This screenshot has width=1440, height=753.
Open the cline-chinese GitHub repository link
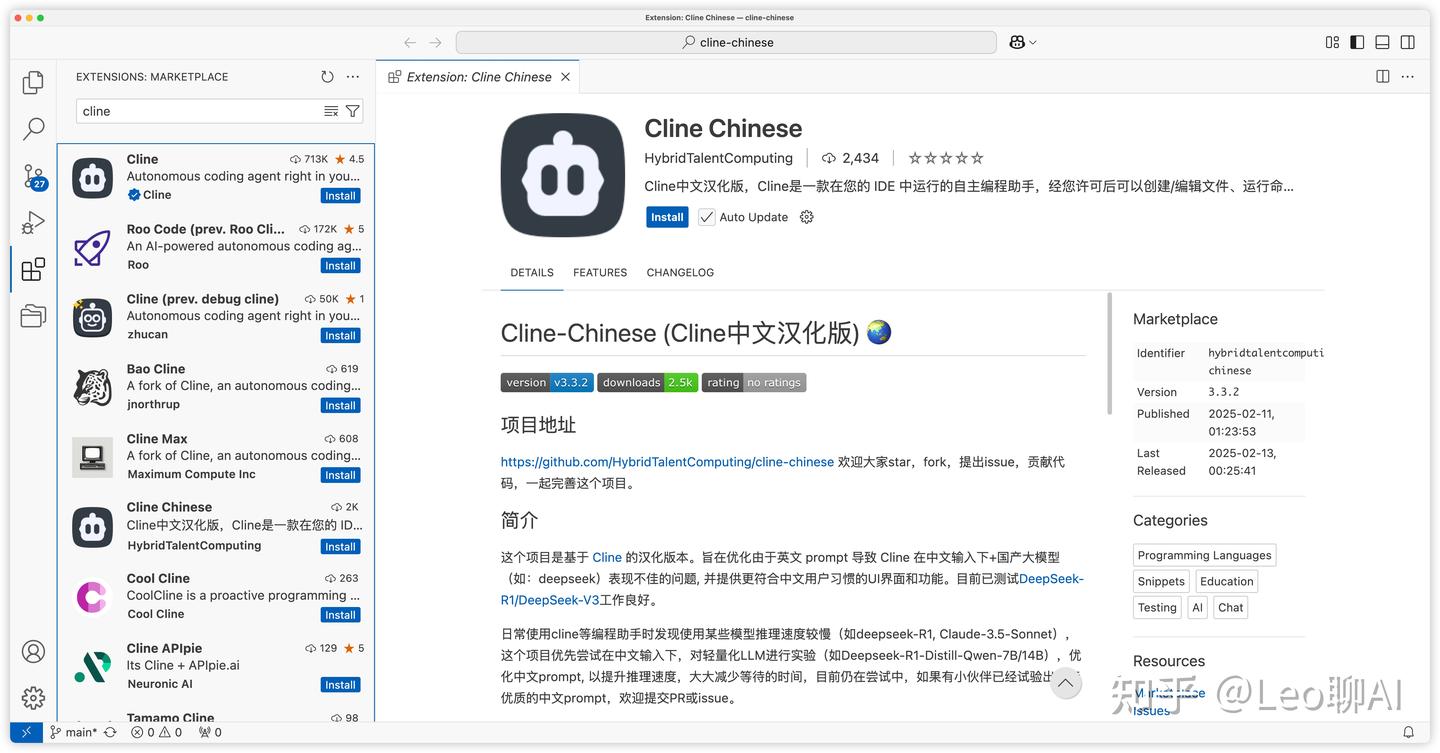(666, 462)
